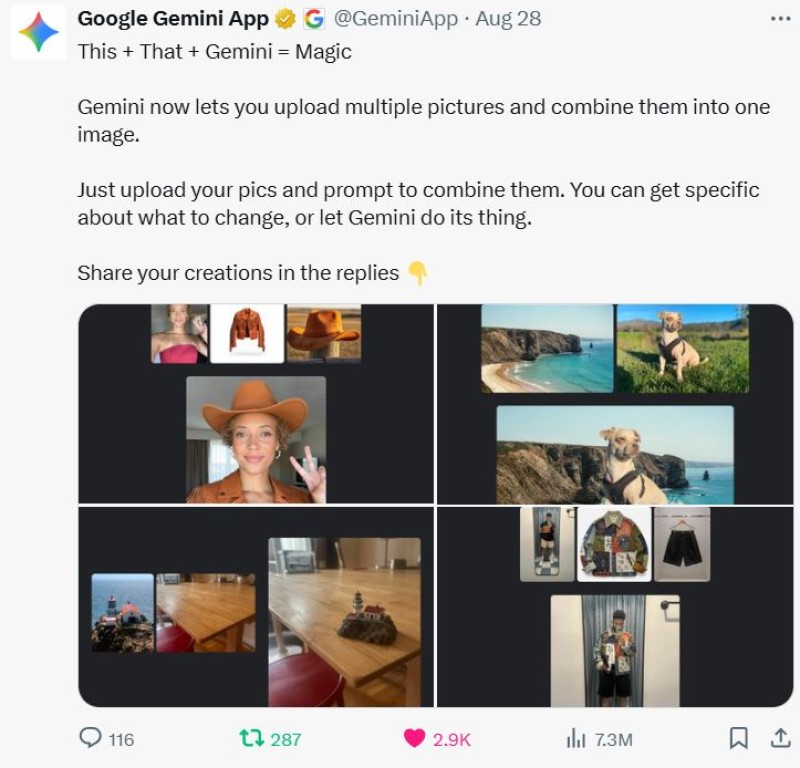Click the gold verified badge
Viewport: 800px width, 768px height.
click(285, 19)
